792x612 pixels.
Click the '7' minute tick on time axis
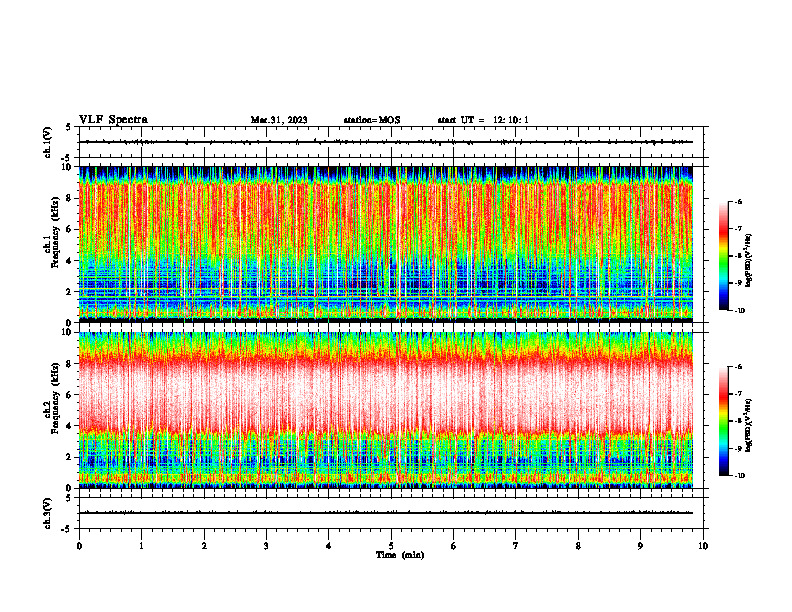pos(516,546)
